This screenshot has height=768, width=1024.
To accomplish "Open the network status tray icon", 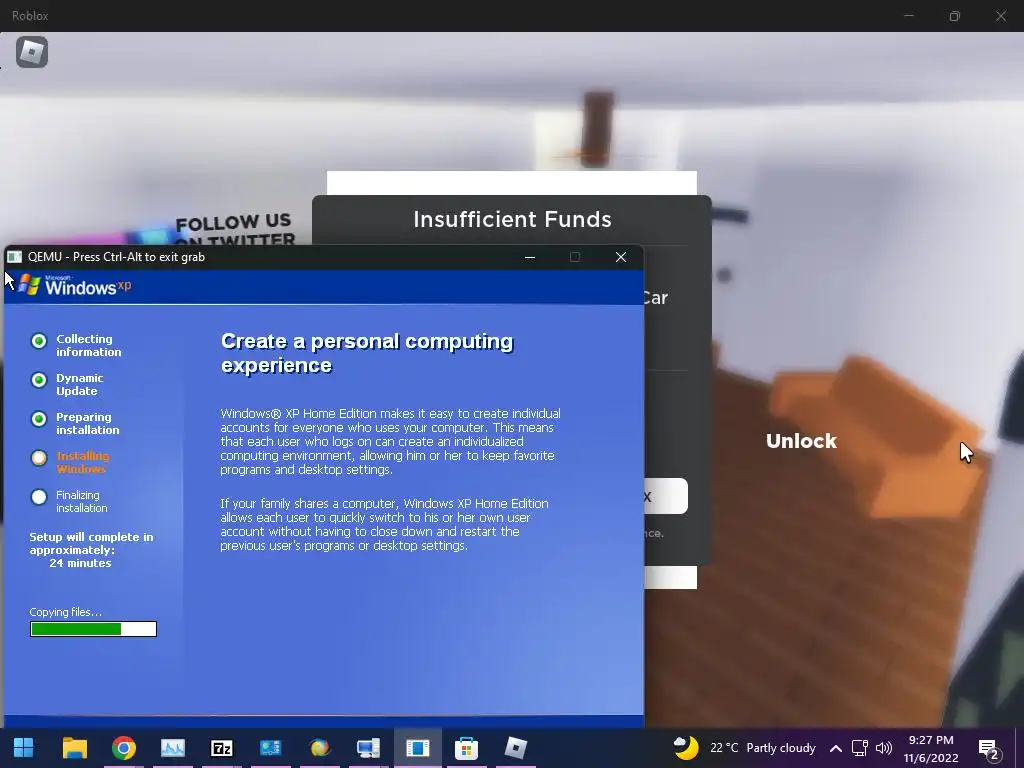I will pos(859,748).
